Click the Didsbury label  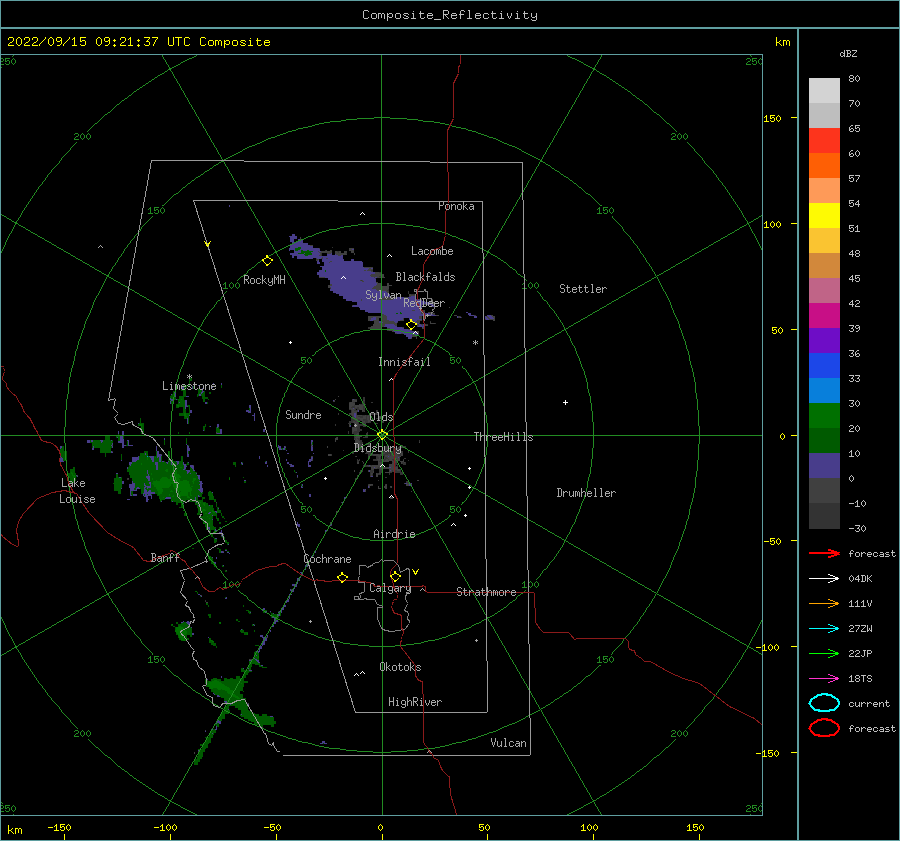click(378, 448)
